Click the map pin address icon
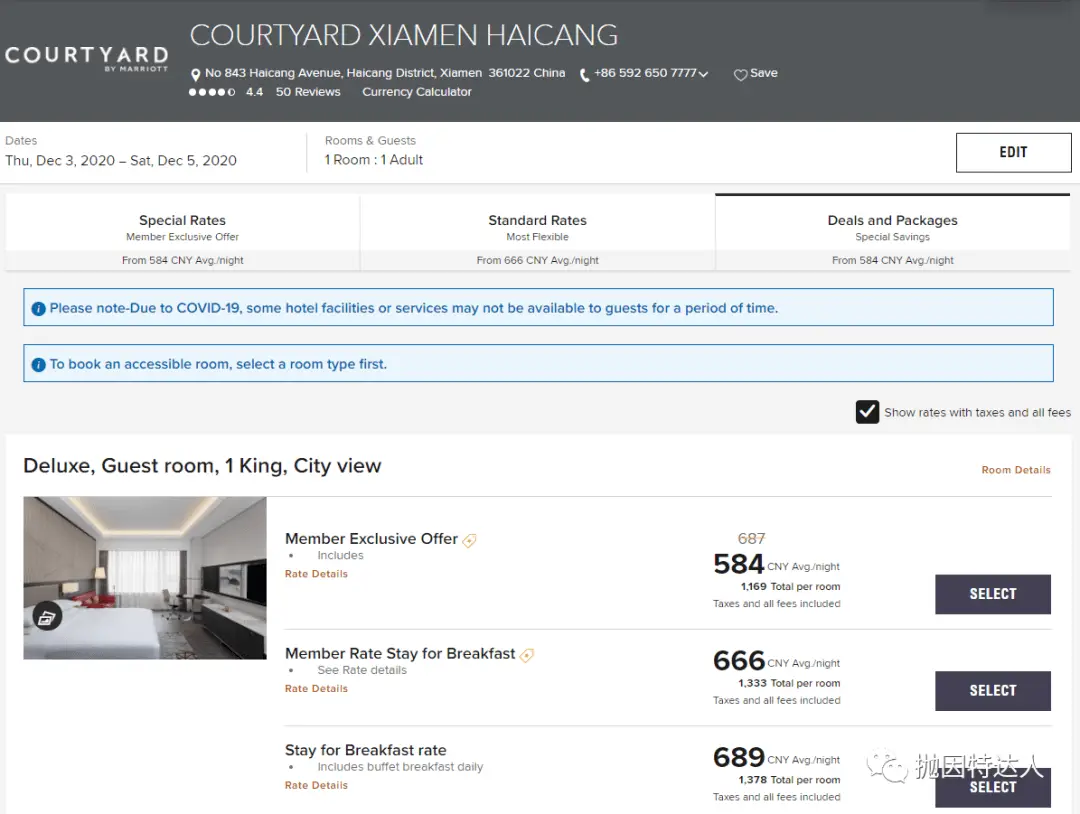The image size is (1080, 814). coord(196,75)
